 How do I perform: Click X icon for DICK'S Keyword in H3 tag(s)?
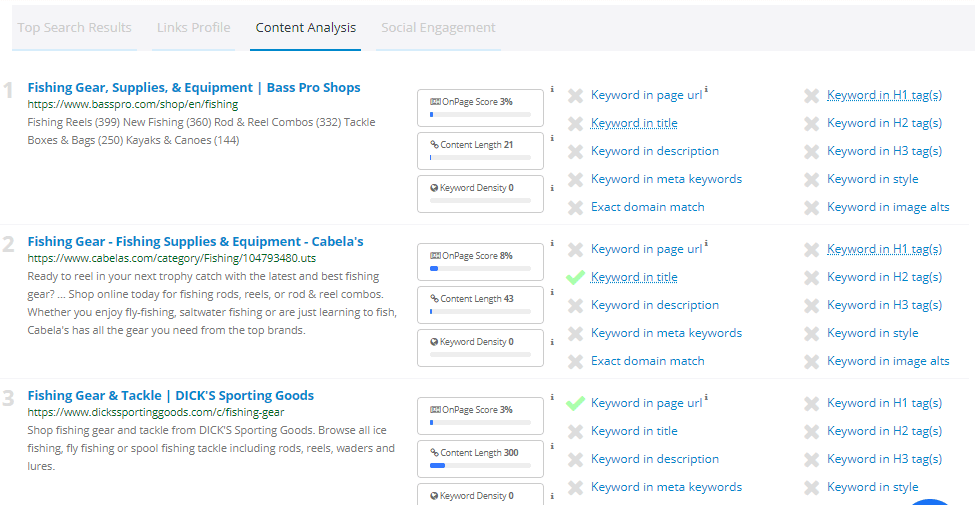(x=811, y=460)
